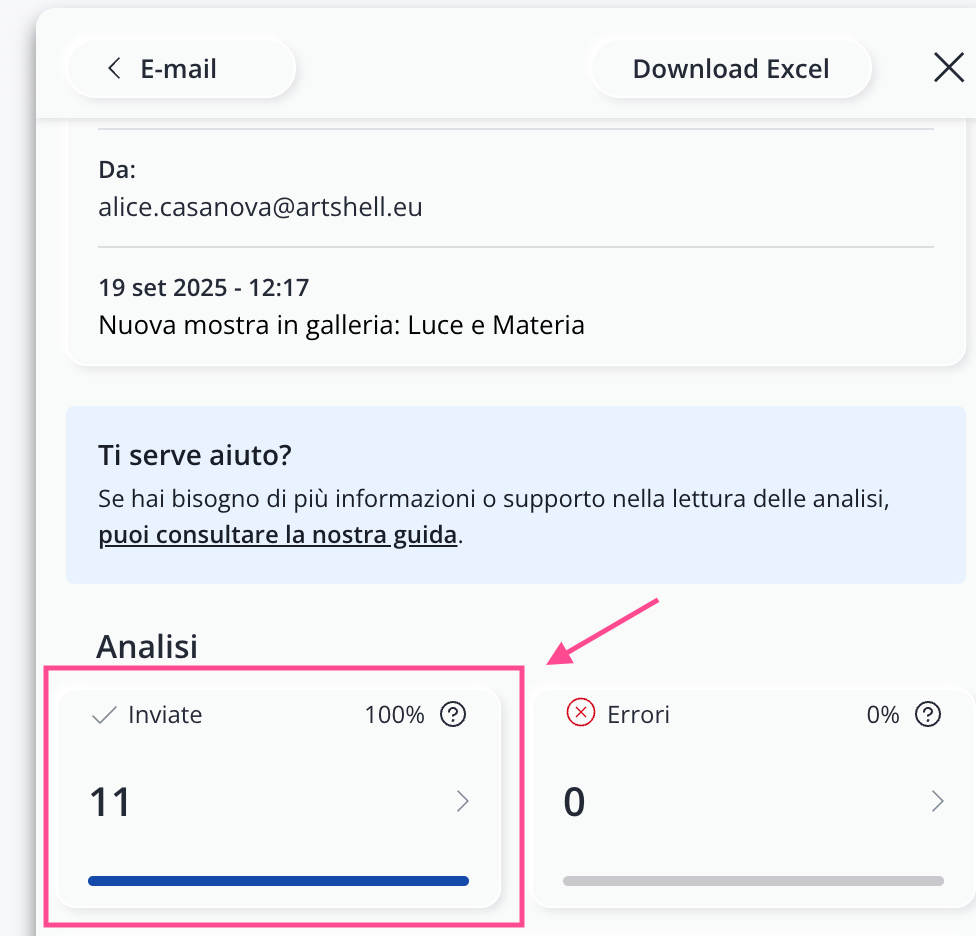
Task: Click the 100% Inviate percentage
Action: pyautogui.click(x=394, y=715)
